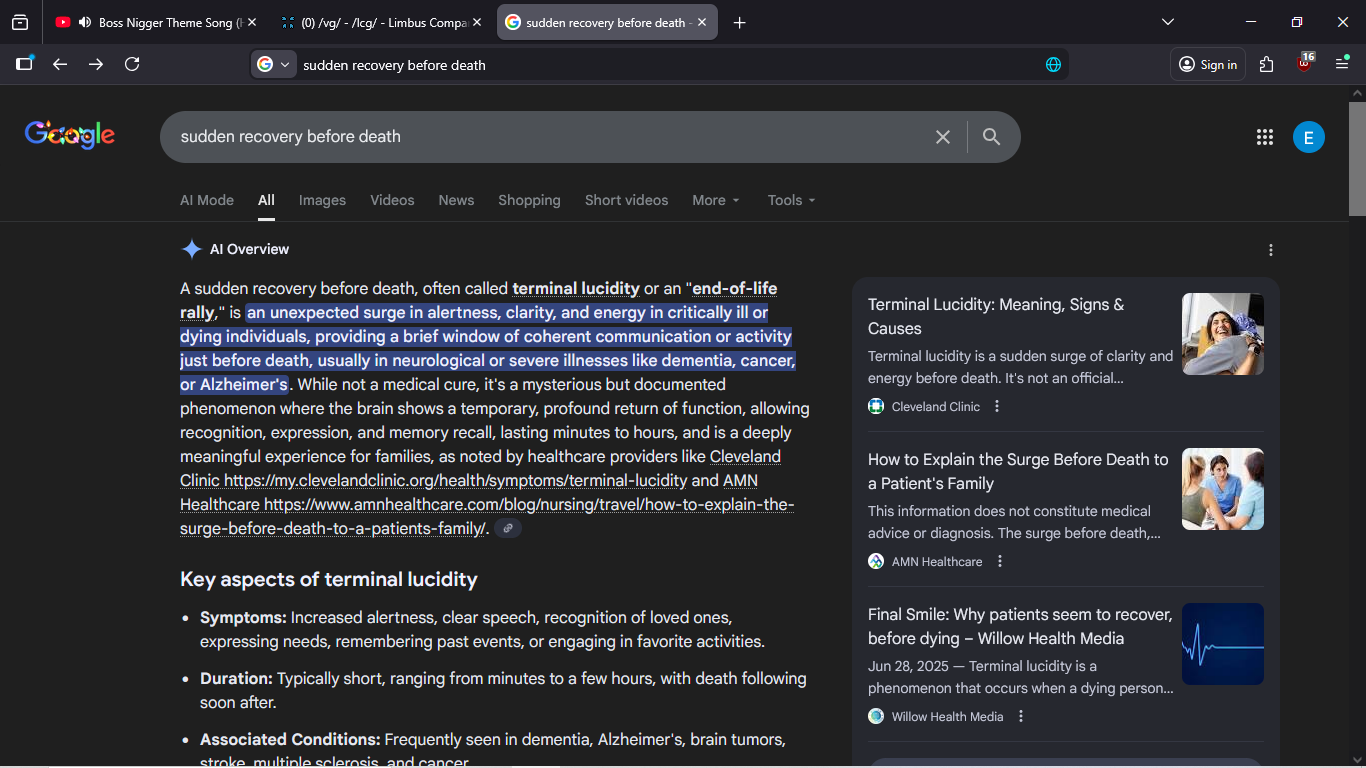Open the amnhealthcare.com URL link in the summary
The image size is (1366, 768).
coord(529,505)
